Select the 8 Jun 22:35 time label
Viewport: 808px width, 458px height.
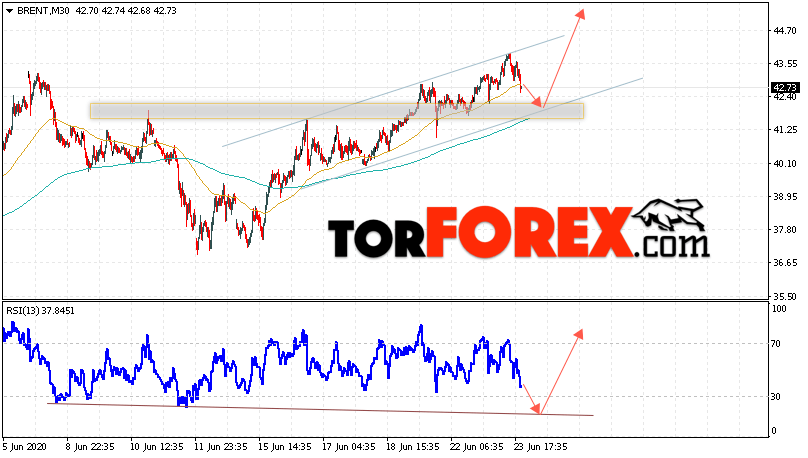[x=90, y=447]
